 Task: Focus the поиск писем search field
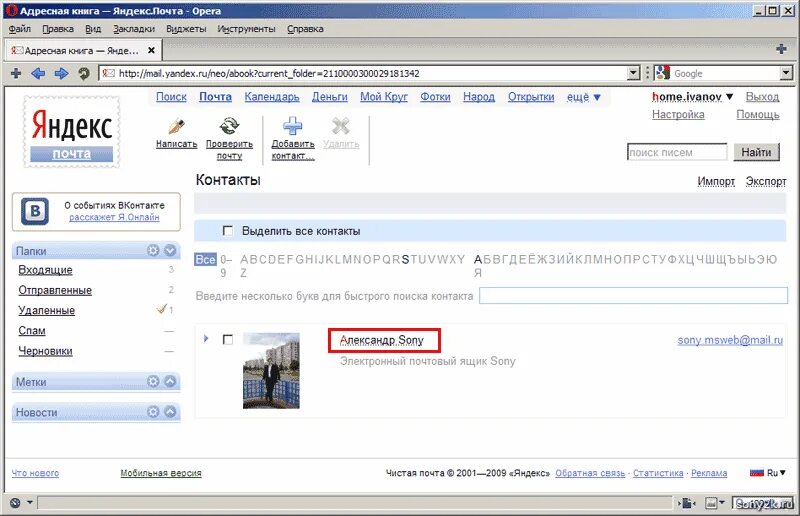(677, 152)
